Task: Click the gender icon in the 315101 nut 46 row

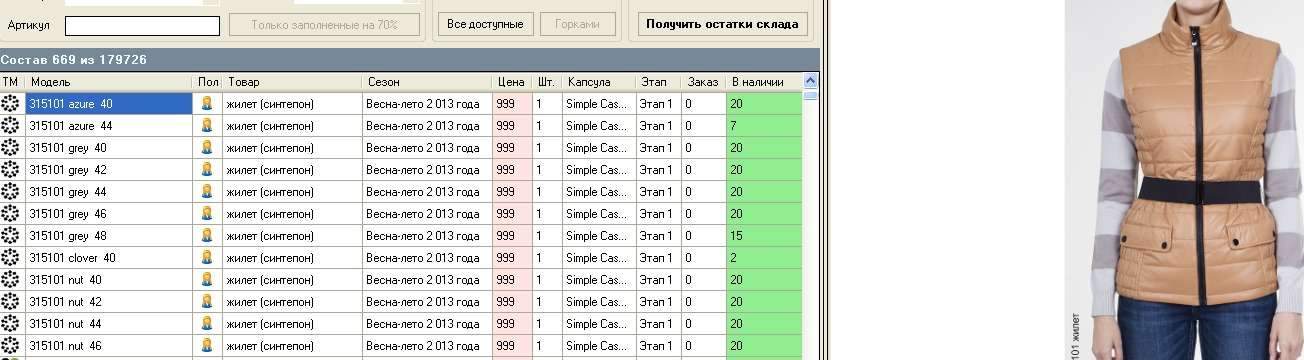Action: (x=207, y=345)
